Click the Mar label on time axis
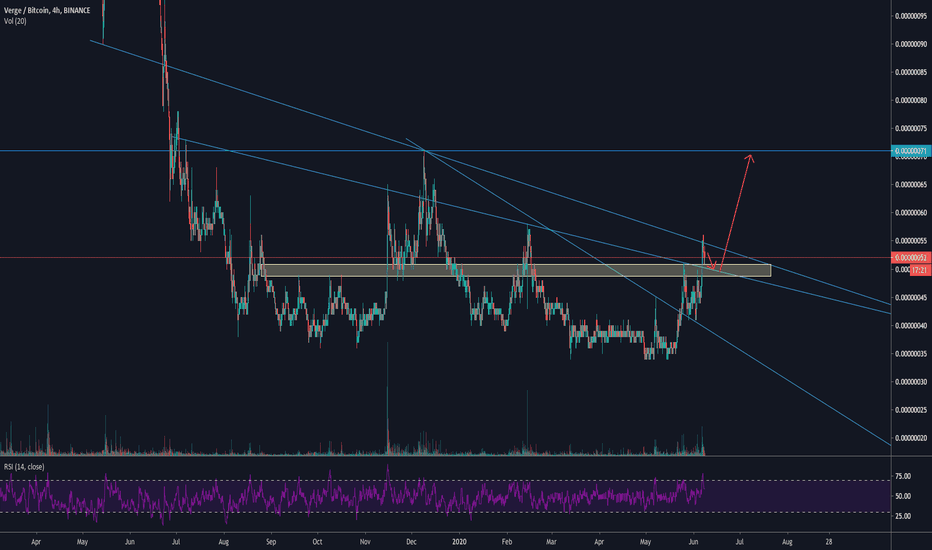The width and height of the screenshot is (932, 550). [x=551, y=542]
